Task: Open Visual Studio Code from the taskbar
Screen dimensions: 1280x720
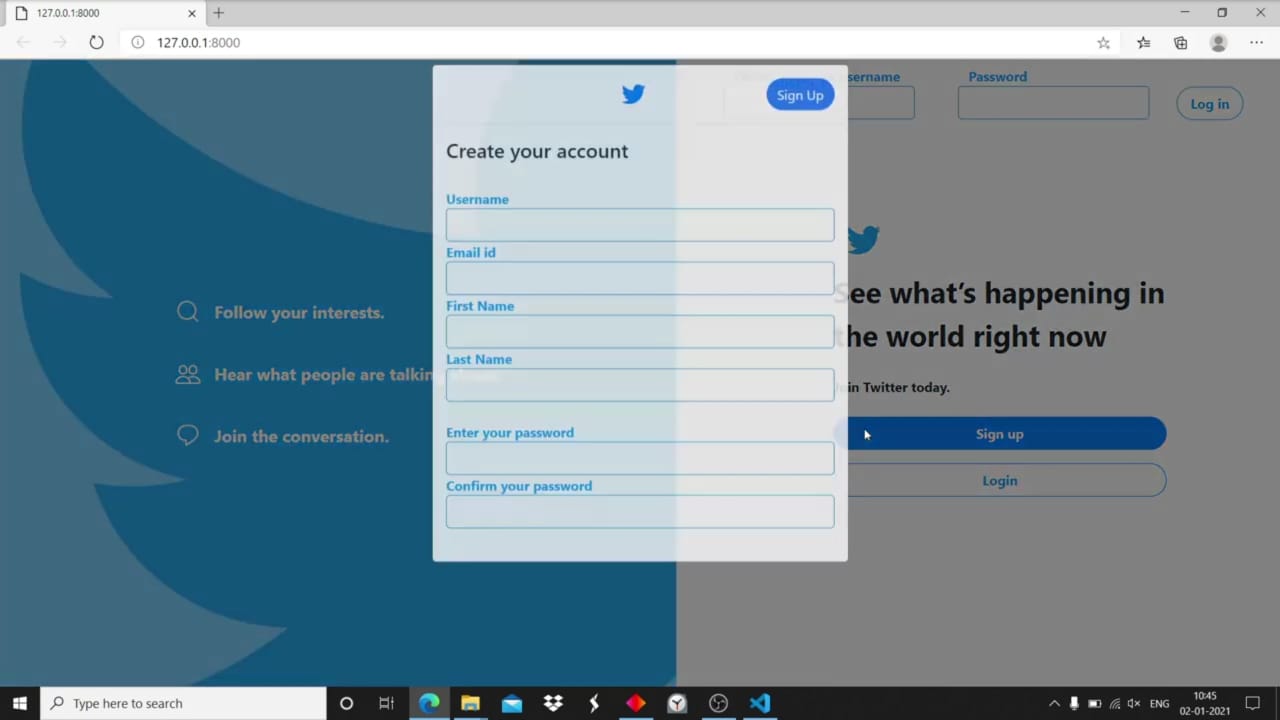Action: [760, 703]
